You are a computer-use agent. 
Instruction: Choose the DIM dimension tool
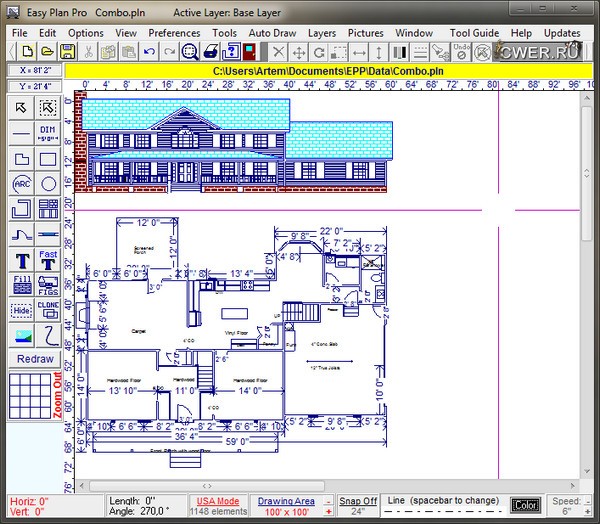pyautogui.click(x=48, y=133)
